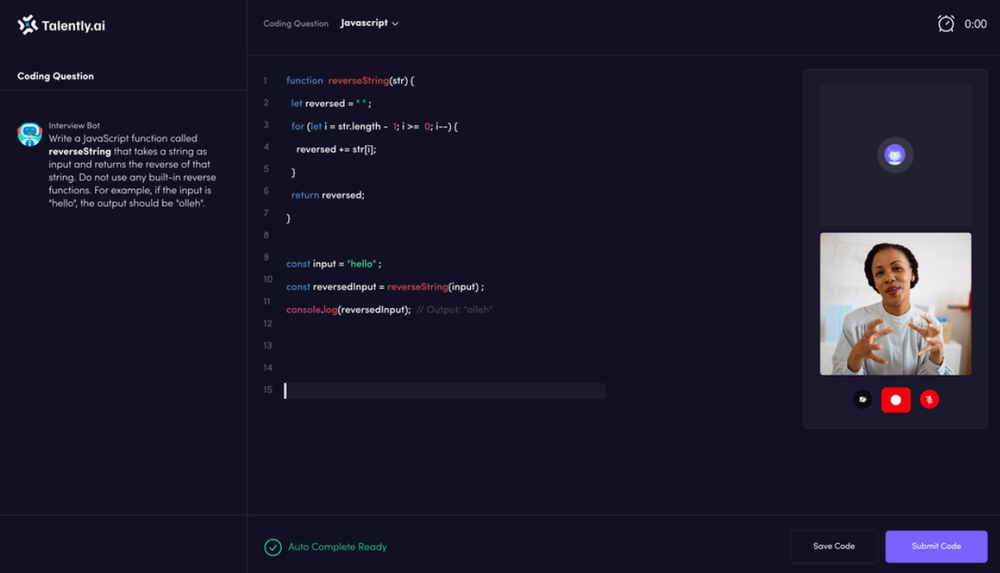This screenshot has width=1000, height=573.
Task: Click the 'let reversed' code line
Action: 331,103
